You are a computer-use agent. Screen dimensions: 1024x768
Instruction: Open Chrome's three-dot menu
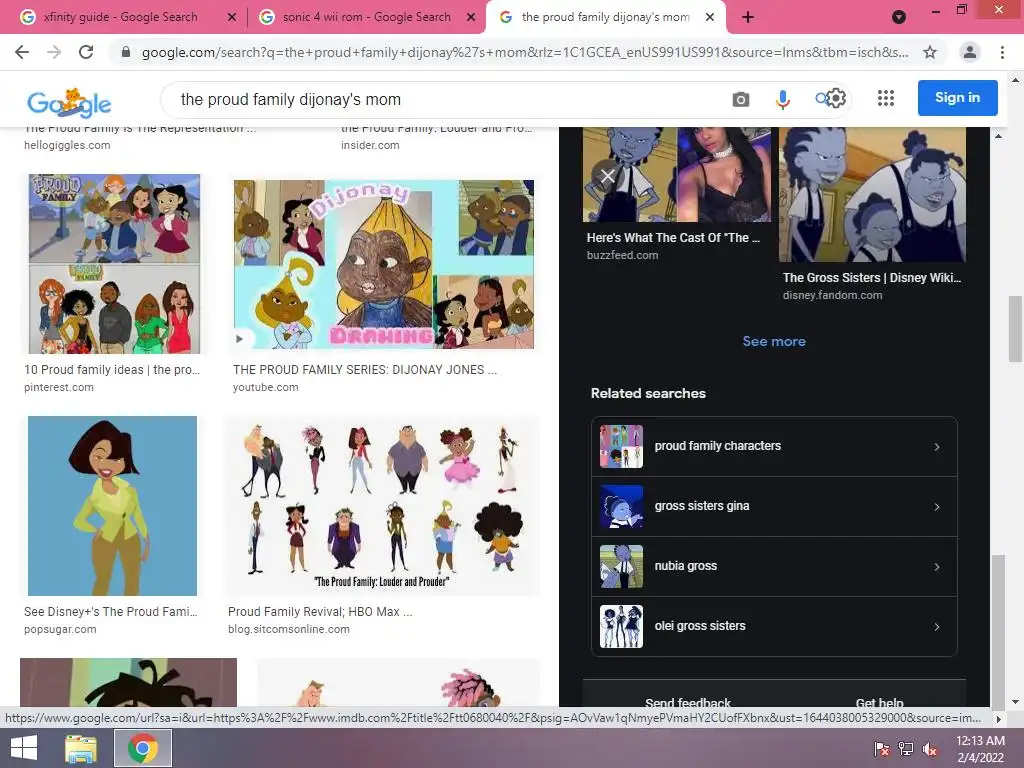[1002, 52]
